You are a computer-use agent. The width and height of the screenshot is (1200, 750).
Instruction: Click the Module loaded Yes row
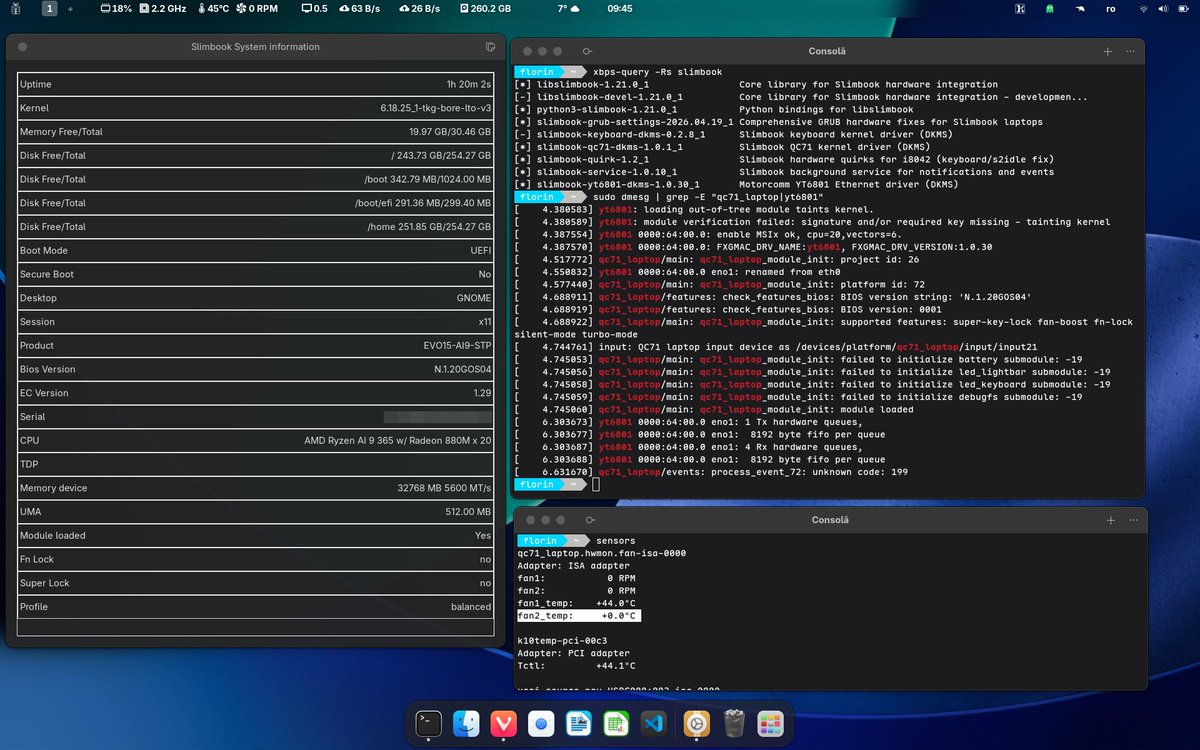pyautogui.click(x=255, y=535)
